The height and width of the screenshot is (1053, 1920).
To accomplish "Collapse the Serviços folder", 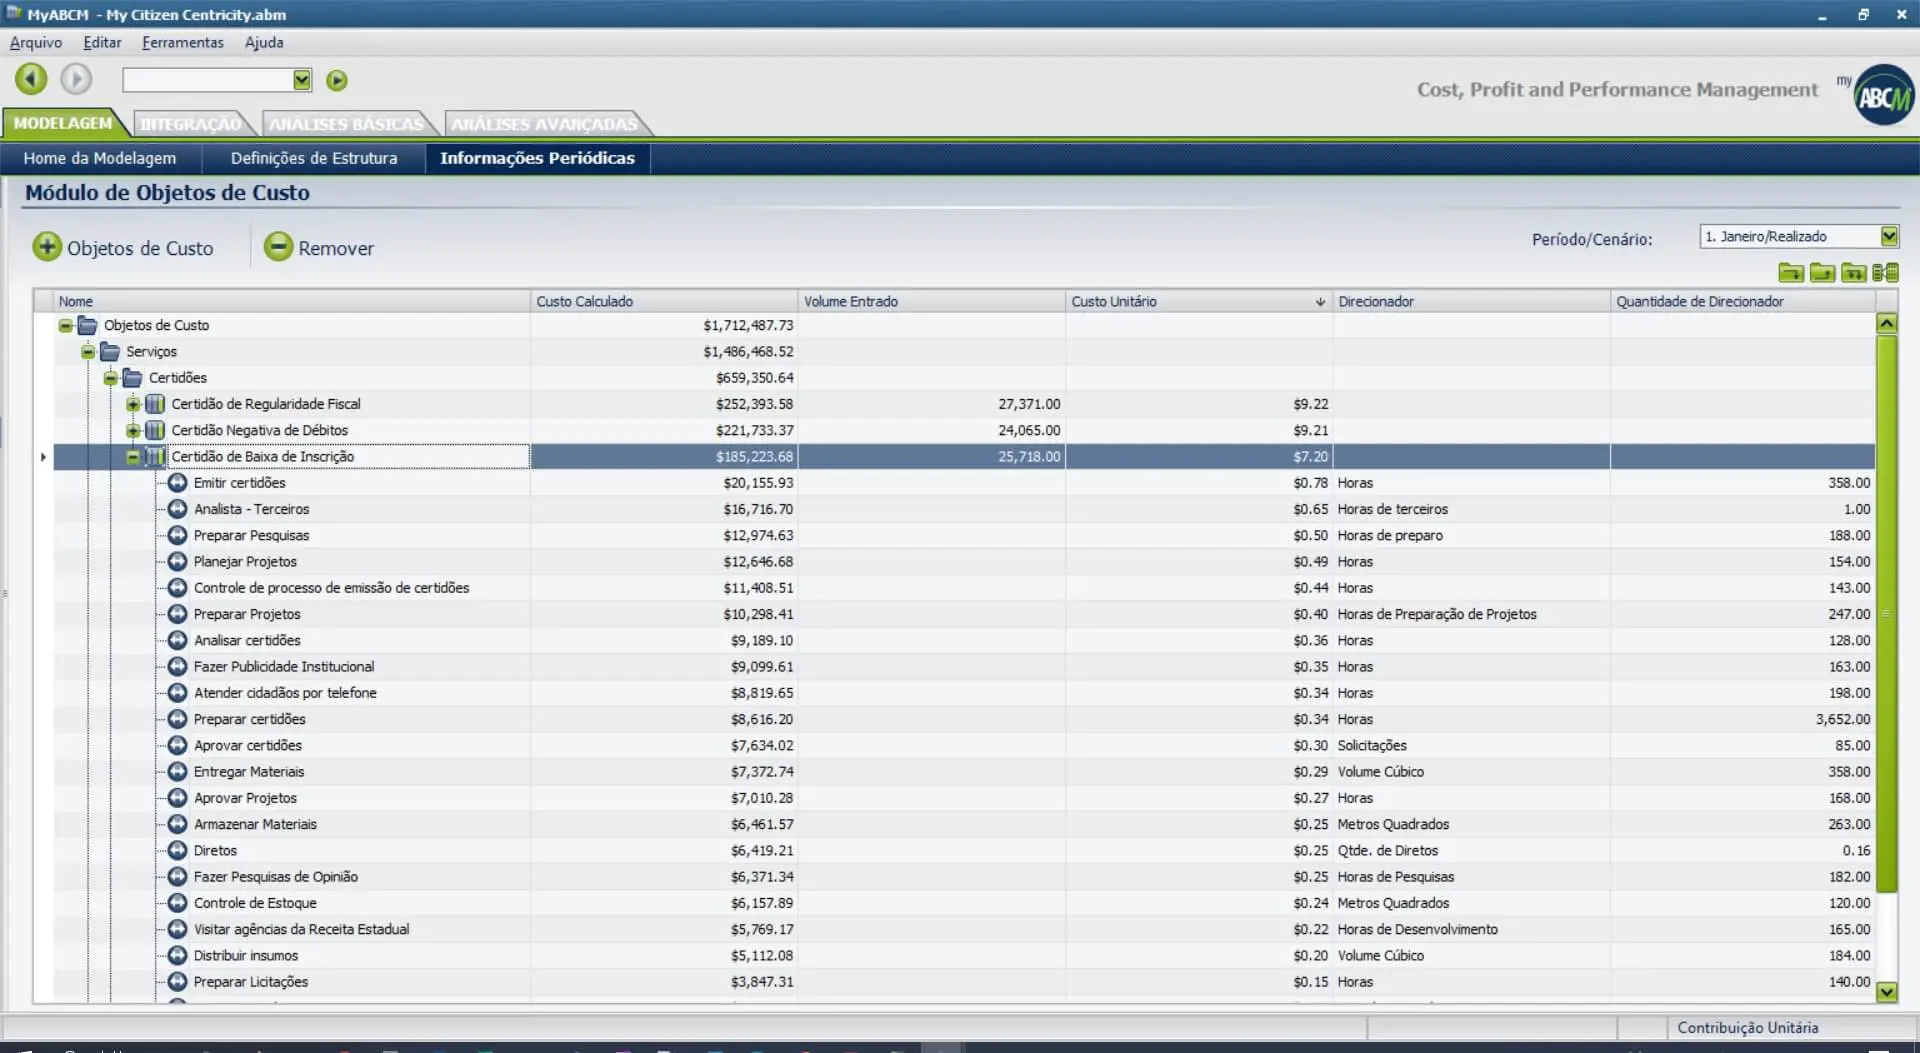I will (x=88, y=352).
